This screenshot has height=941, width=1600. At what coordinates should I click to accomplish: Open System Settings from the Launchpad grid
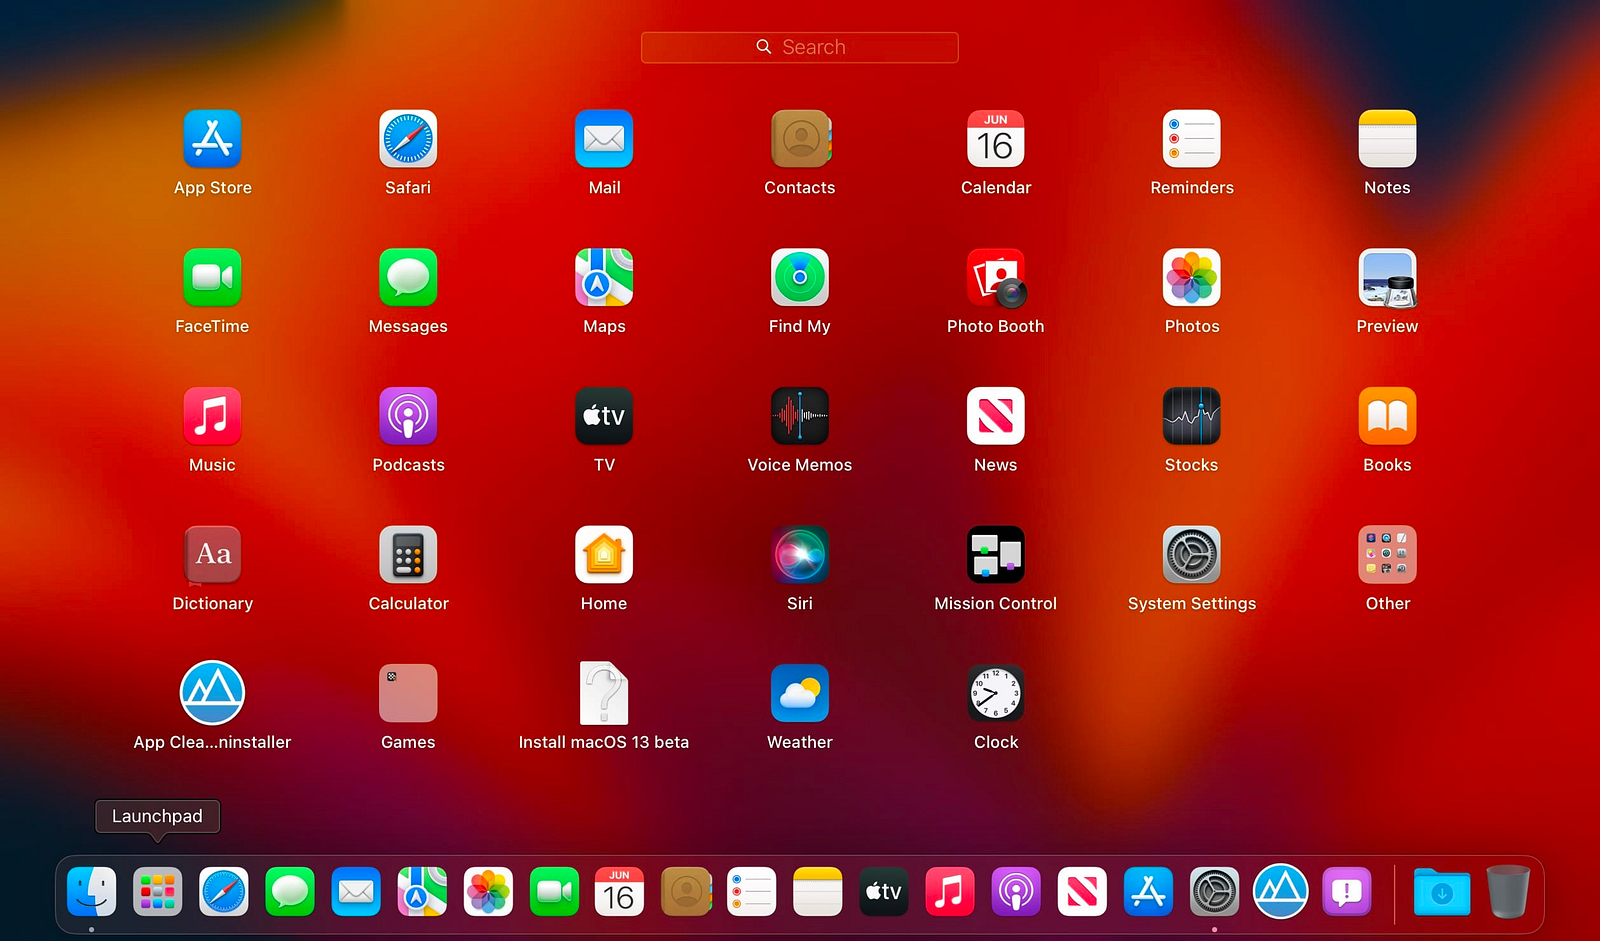(1192, 554)
